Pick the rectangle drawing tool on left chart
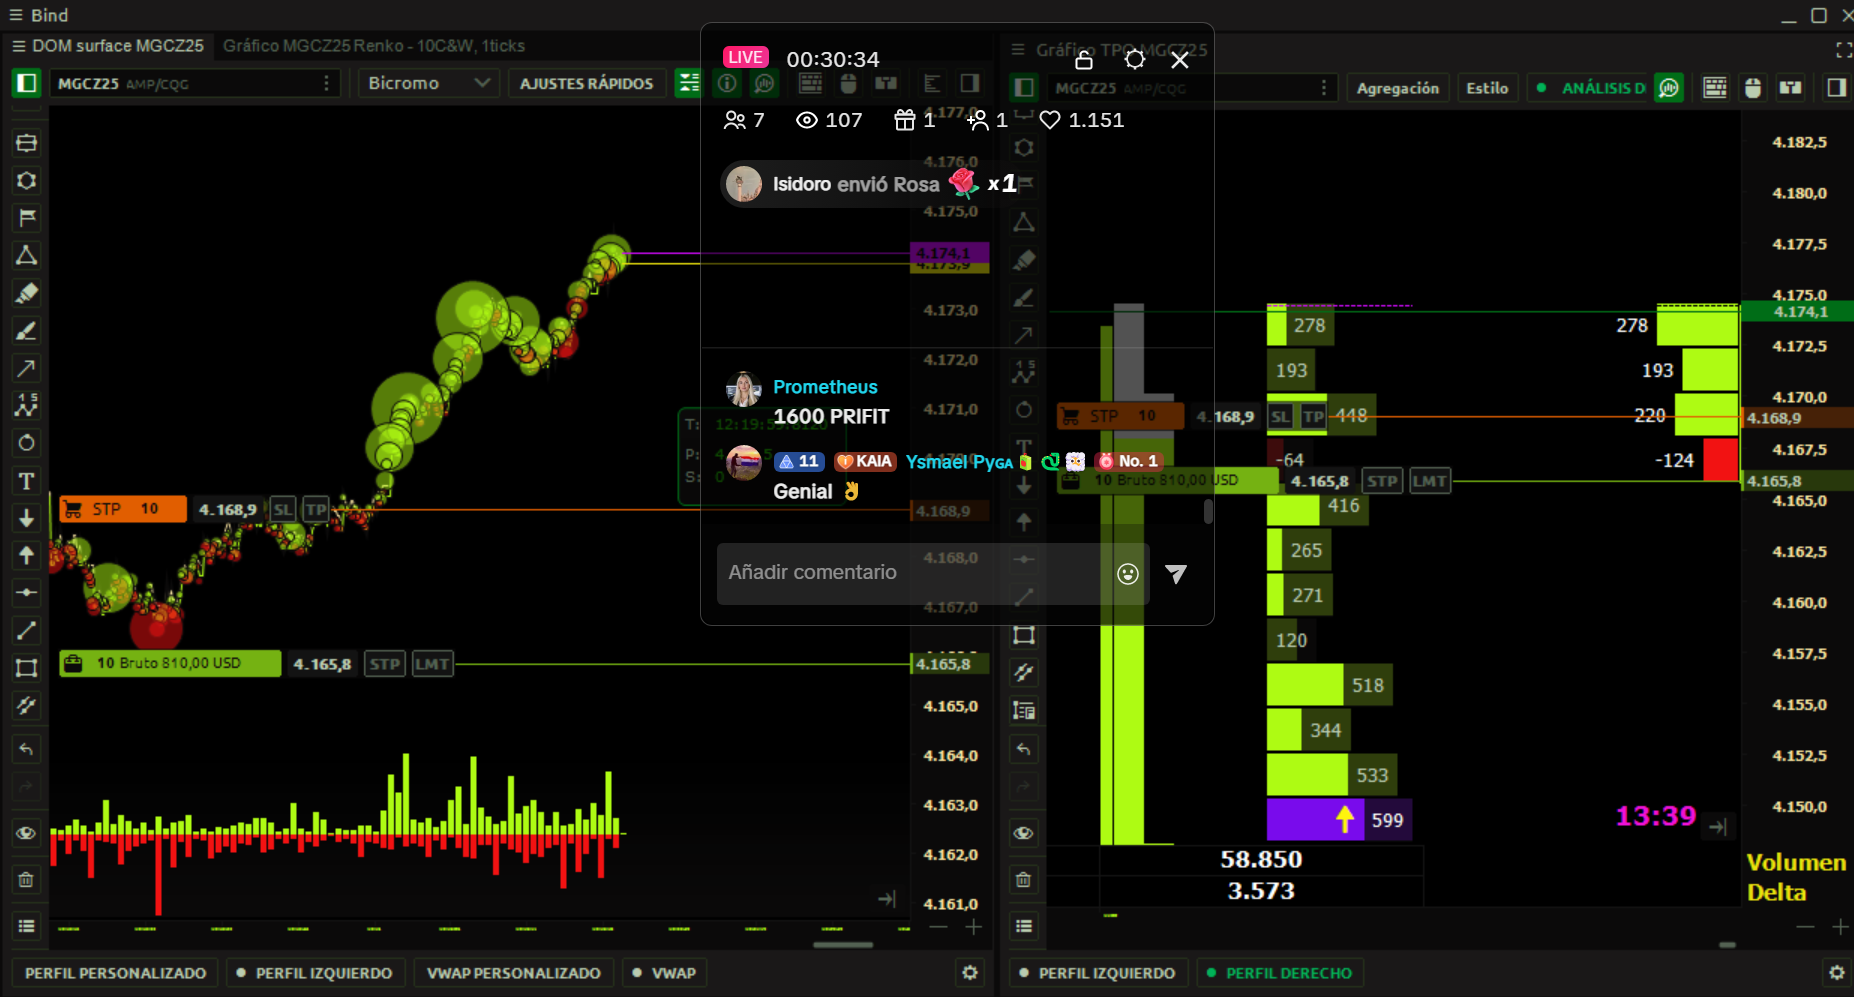Image resolution: width=1854 pixels, height=997 pixels. click(x=26, y=668)
